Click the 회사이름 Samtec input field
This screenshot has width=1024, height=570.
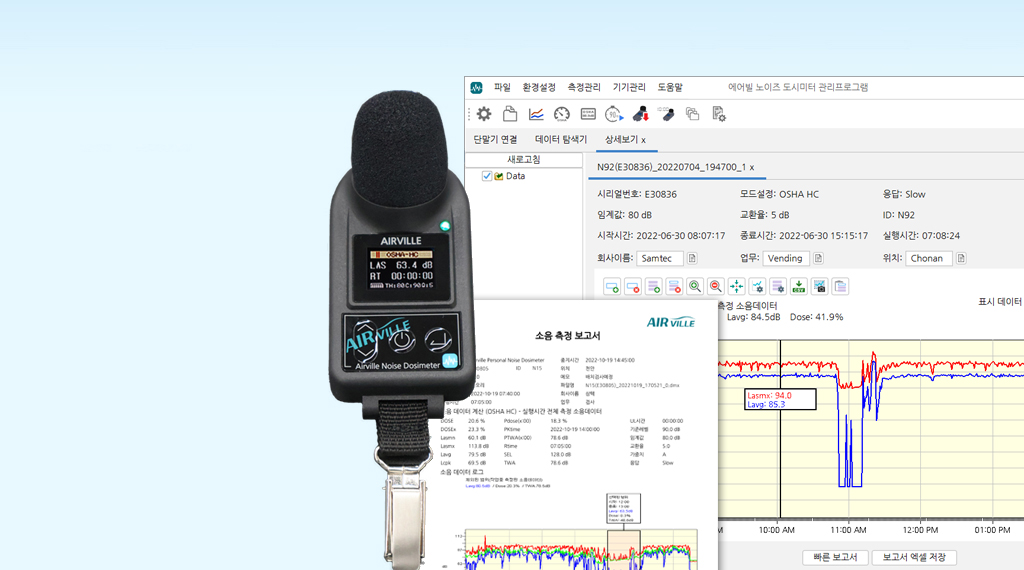(660, 259)
